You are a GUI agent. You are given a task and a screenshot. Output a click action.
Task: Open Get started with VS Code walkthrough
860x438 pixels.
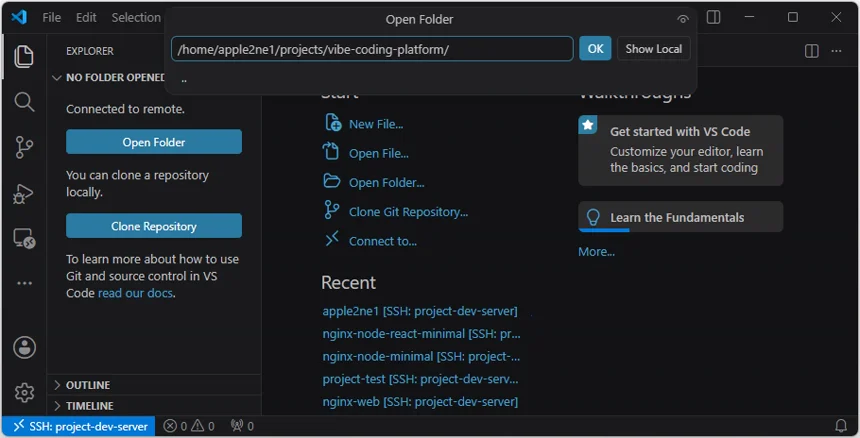tap(681, 150)
